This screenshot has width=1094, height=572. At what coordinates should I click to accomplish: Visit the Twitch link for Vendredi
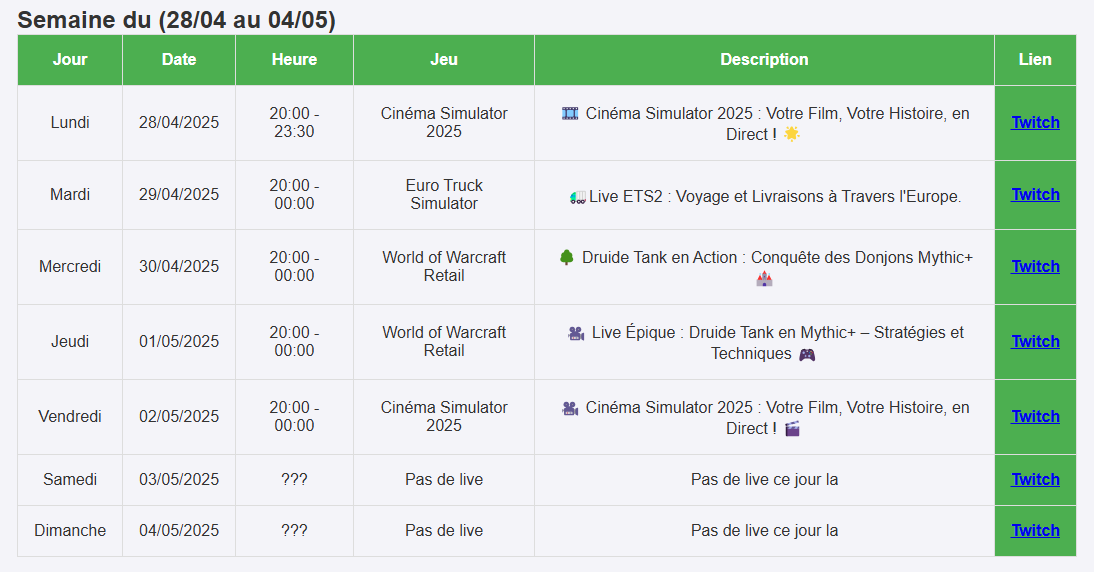pos(1035,416)
